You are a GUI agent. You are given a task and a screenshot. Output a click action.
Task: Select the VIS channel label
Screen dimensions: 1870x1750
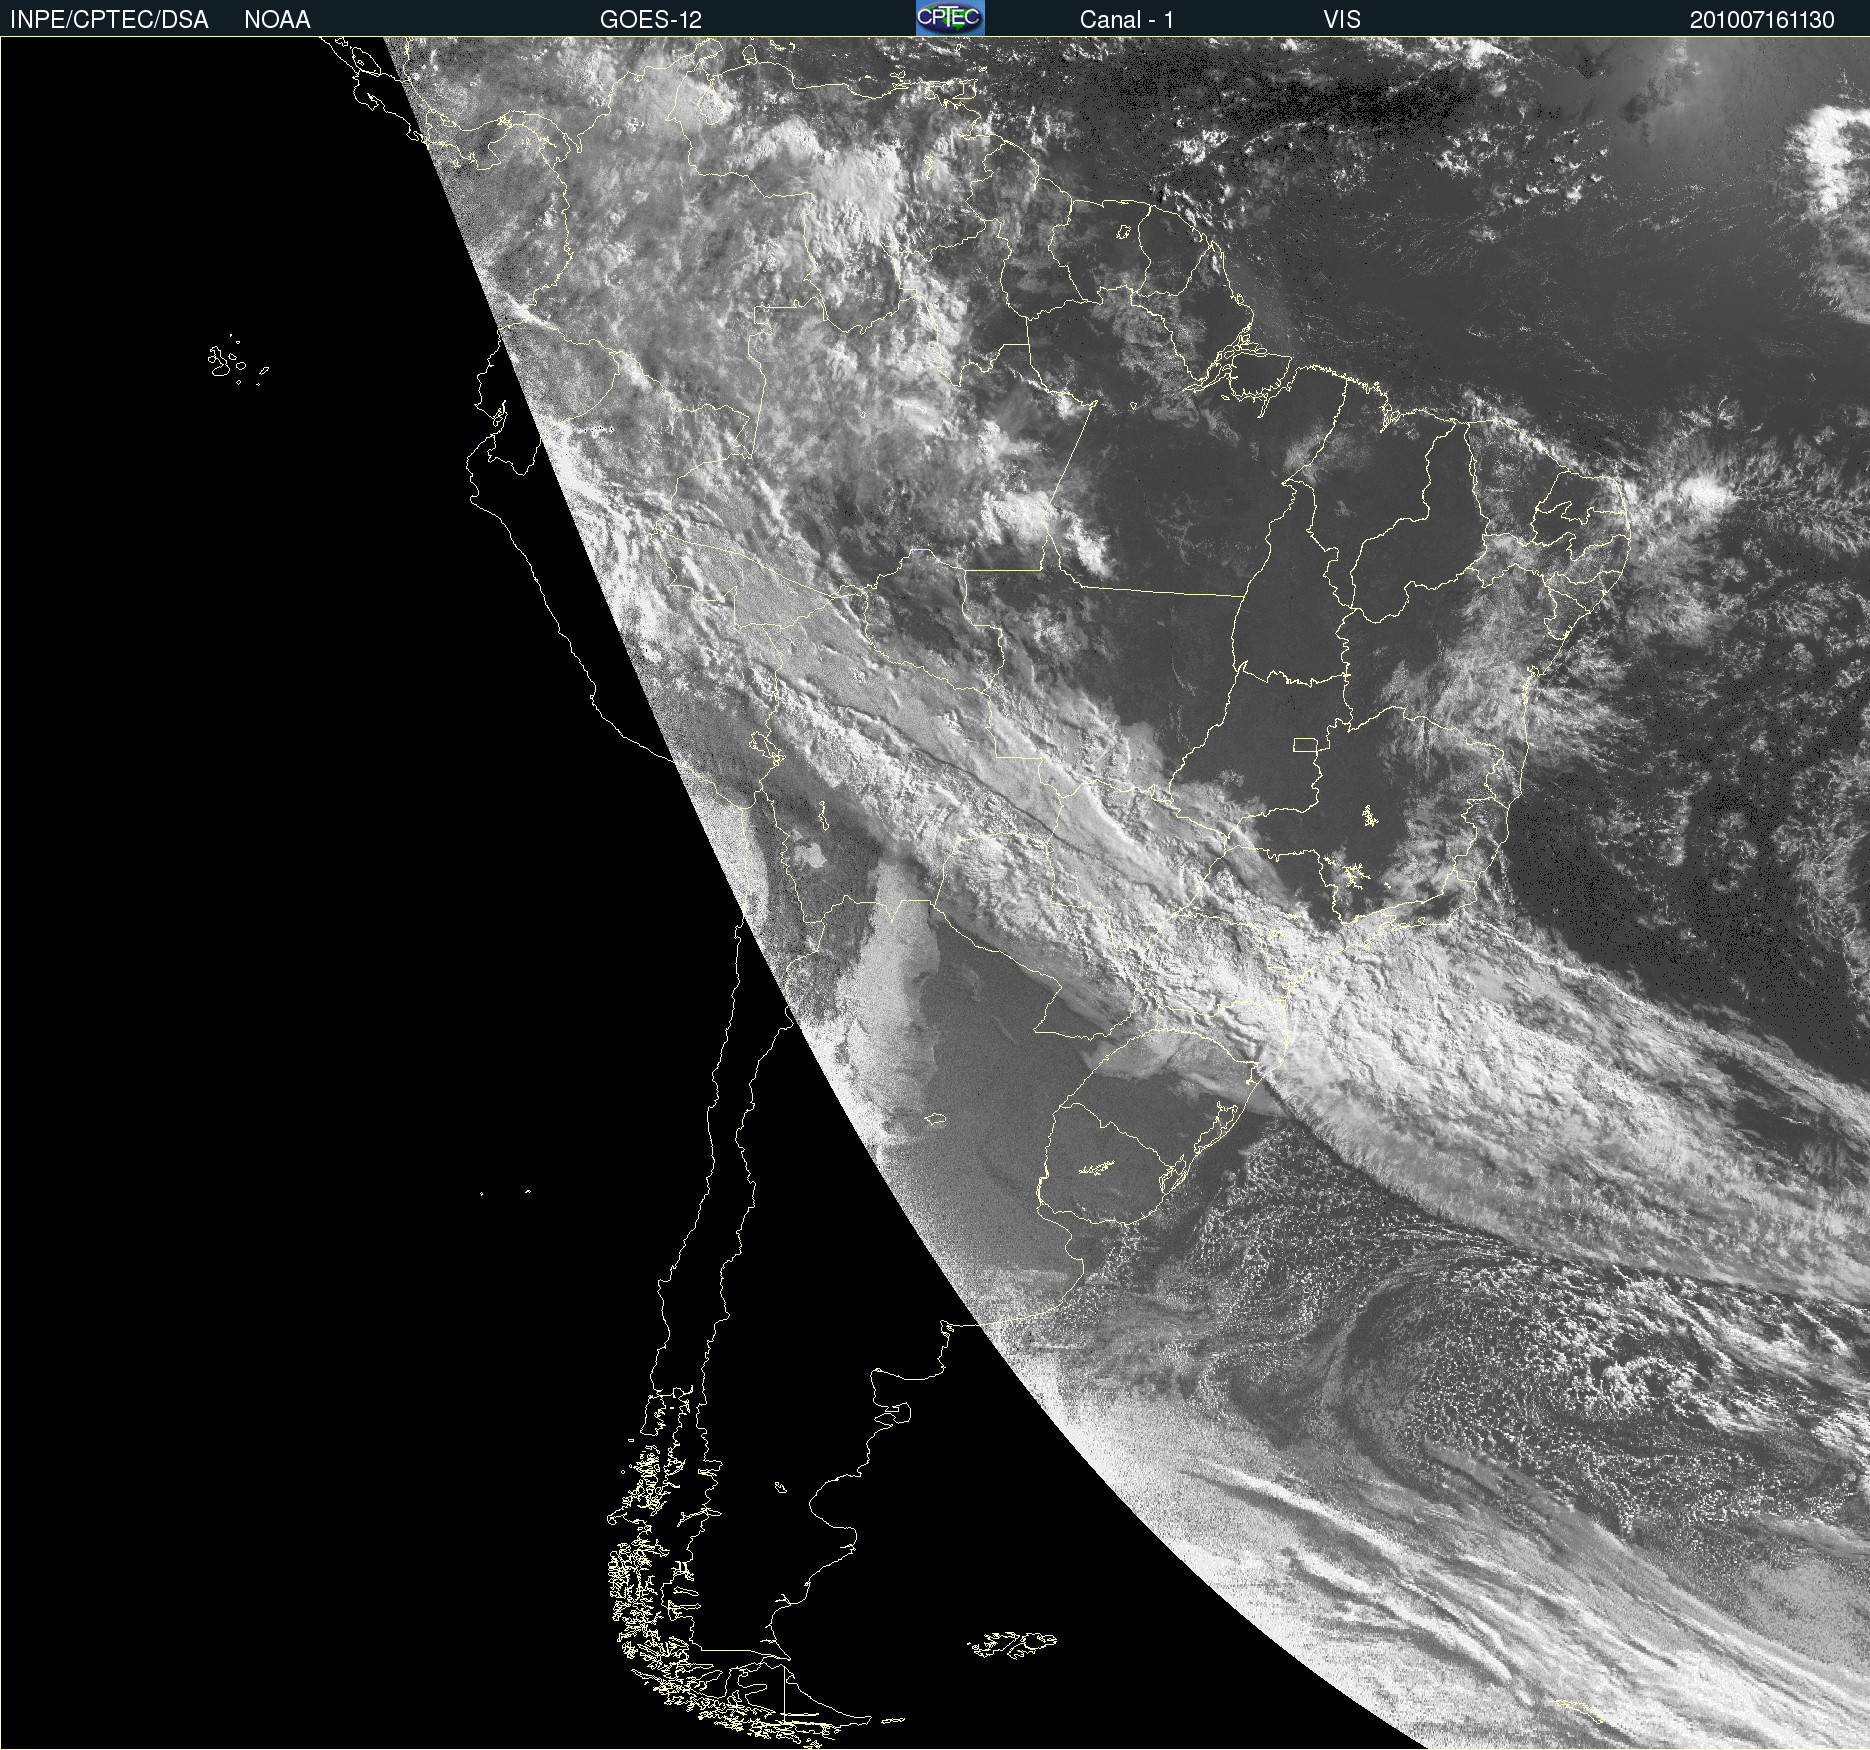[1342, 20]
